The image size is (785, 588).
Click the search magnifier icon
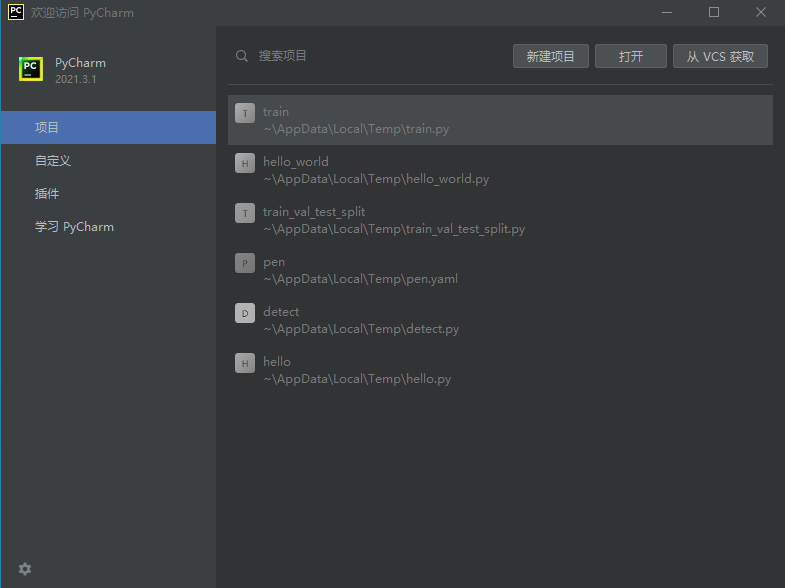point(242,56)
